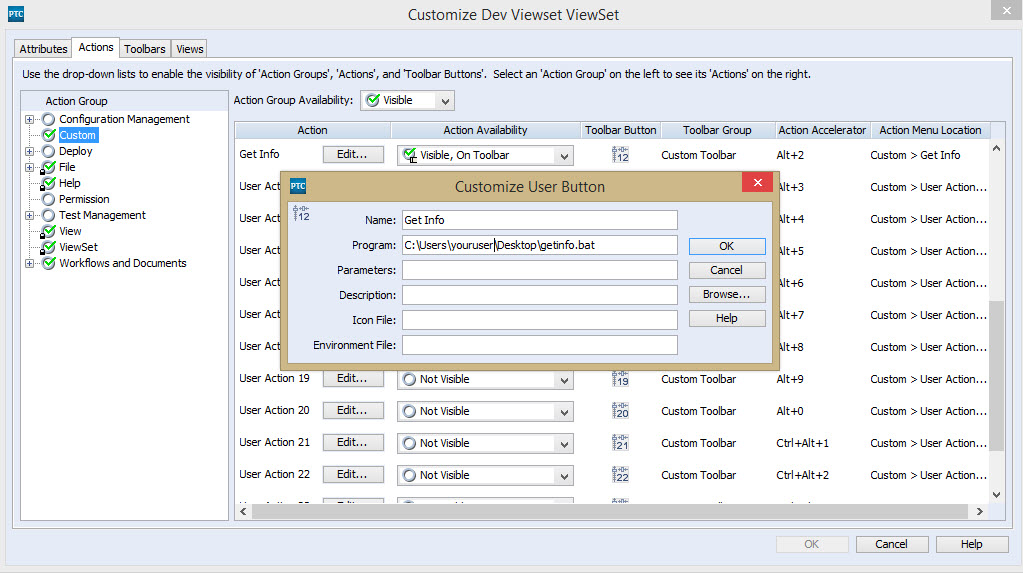
Task: Click the vertical scrollbar up arrow
Action: tap(996, 149)
